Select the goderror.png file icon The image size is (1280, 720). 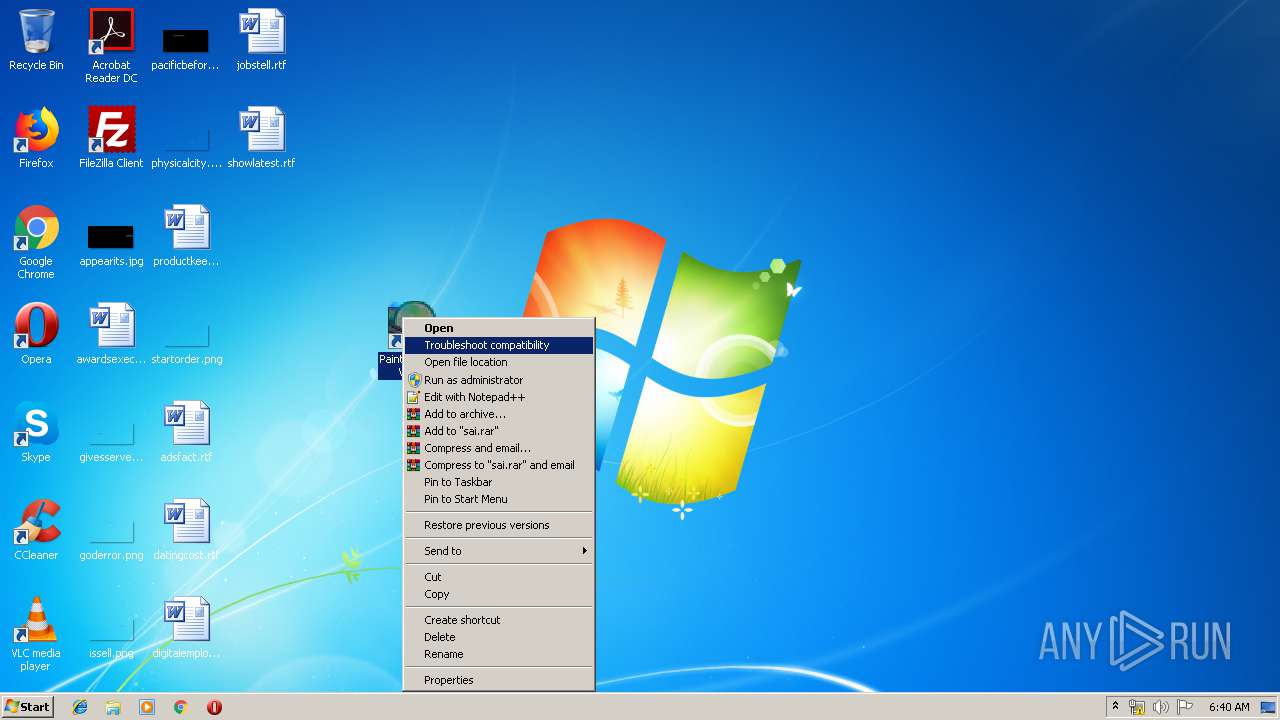point(111,538)
